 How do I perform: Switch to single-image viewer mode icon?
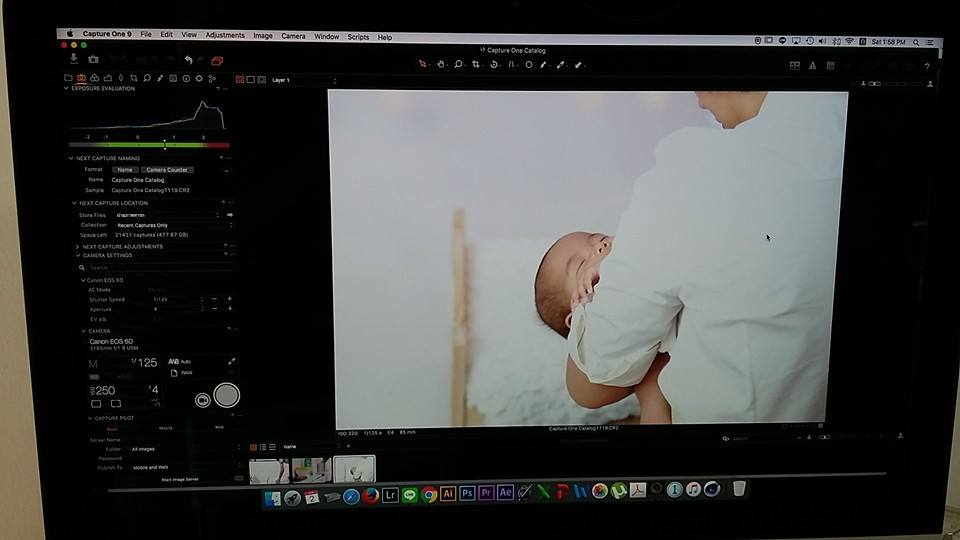(250, 80)
